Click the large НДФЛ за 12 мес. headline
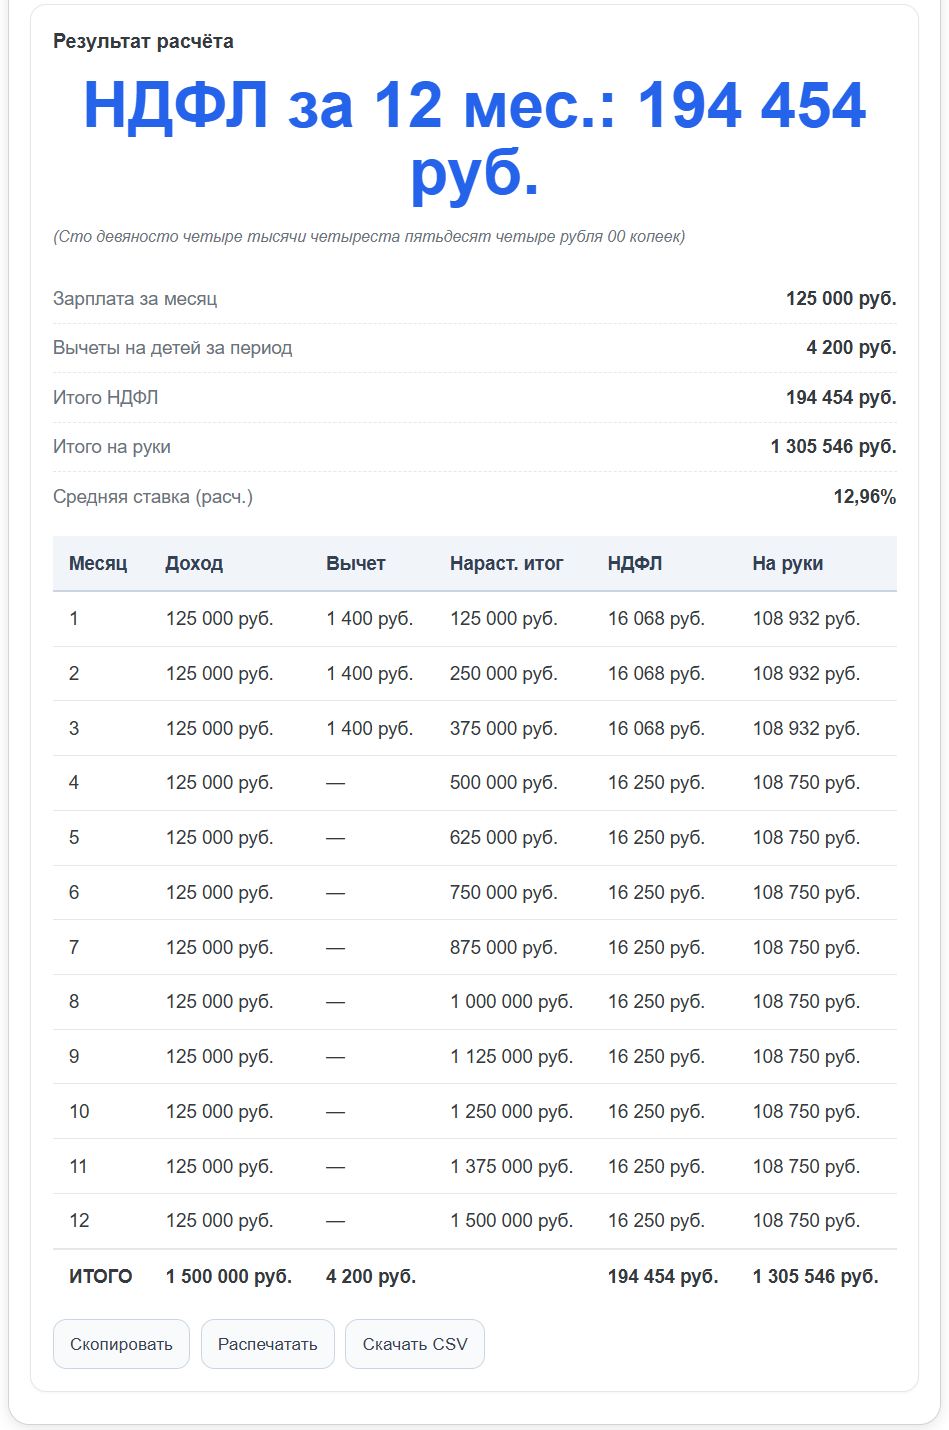 [x=475, y=139]
